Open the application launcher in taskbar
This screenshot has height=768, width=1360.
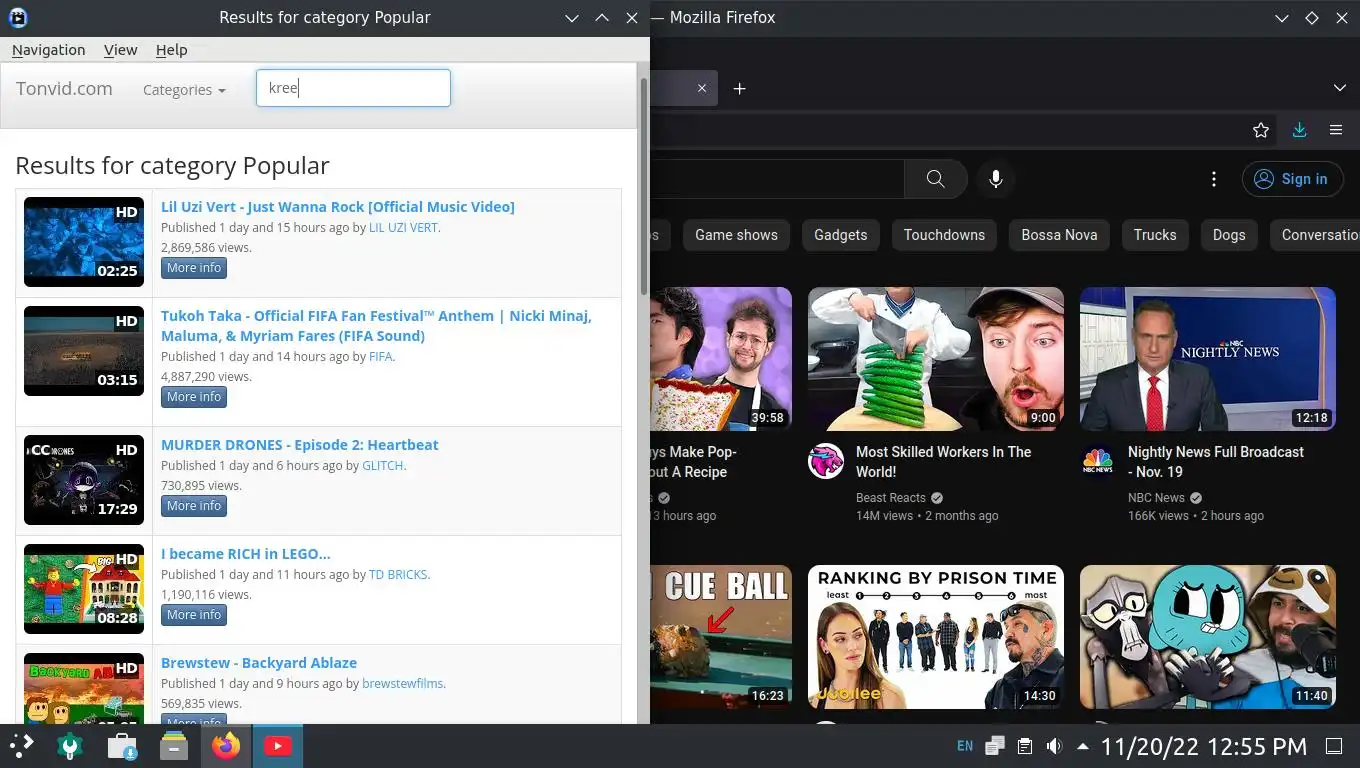pos(22,746)
